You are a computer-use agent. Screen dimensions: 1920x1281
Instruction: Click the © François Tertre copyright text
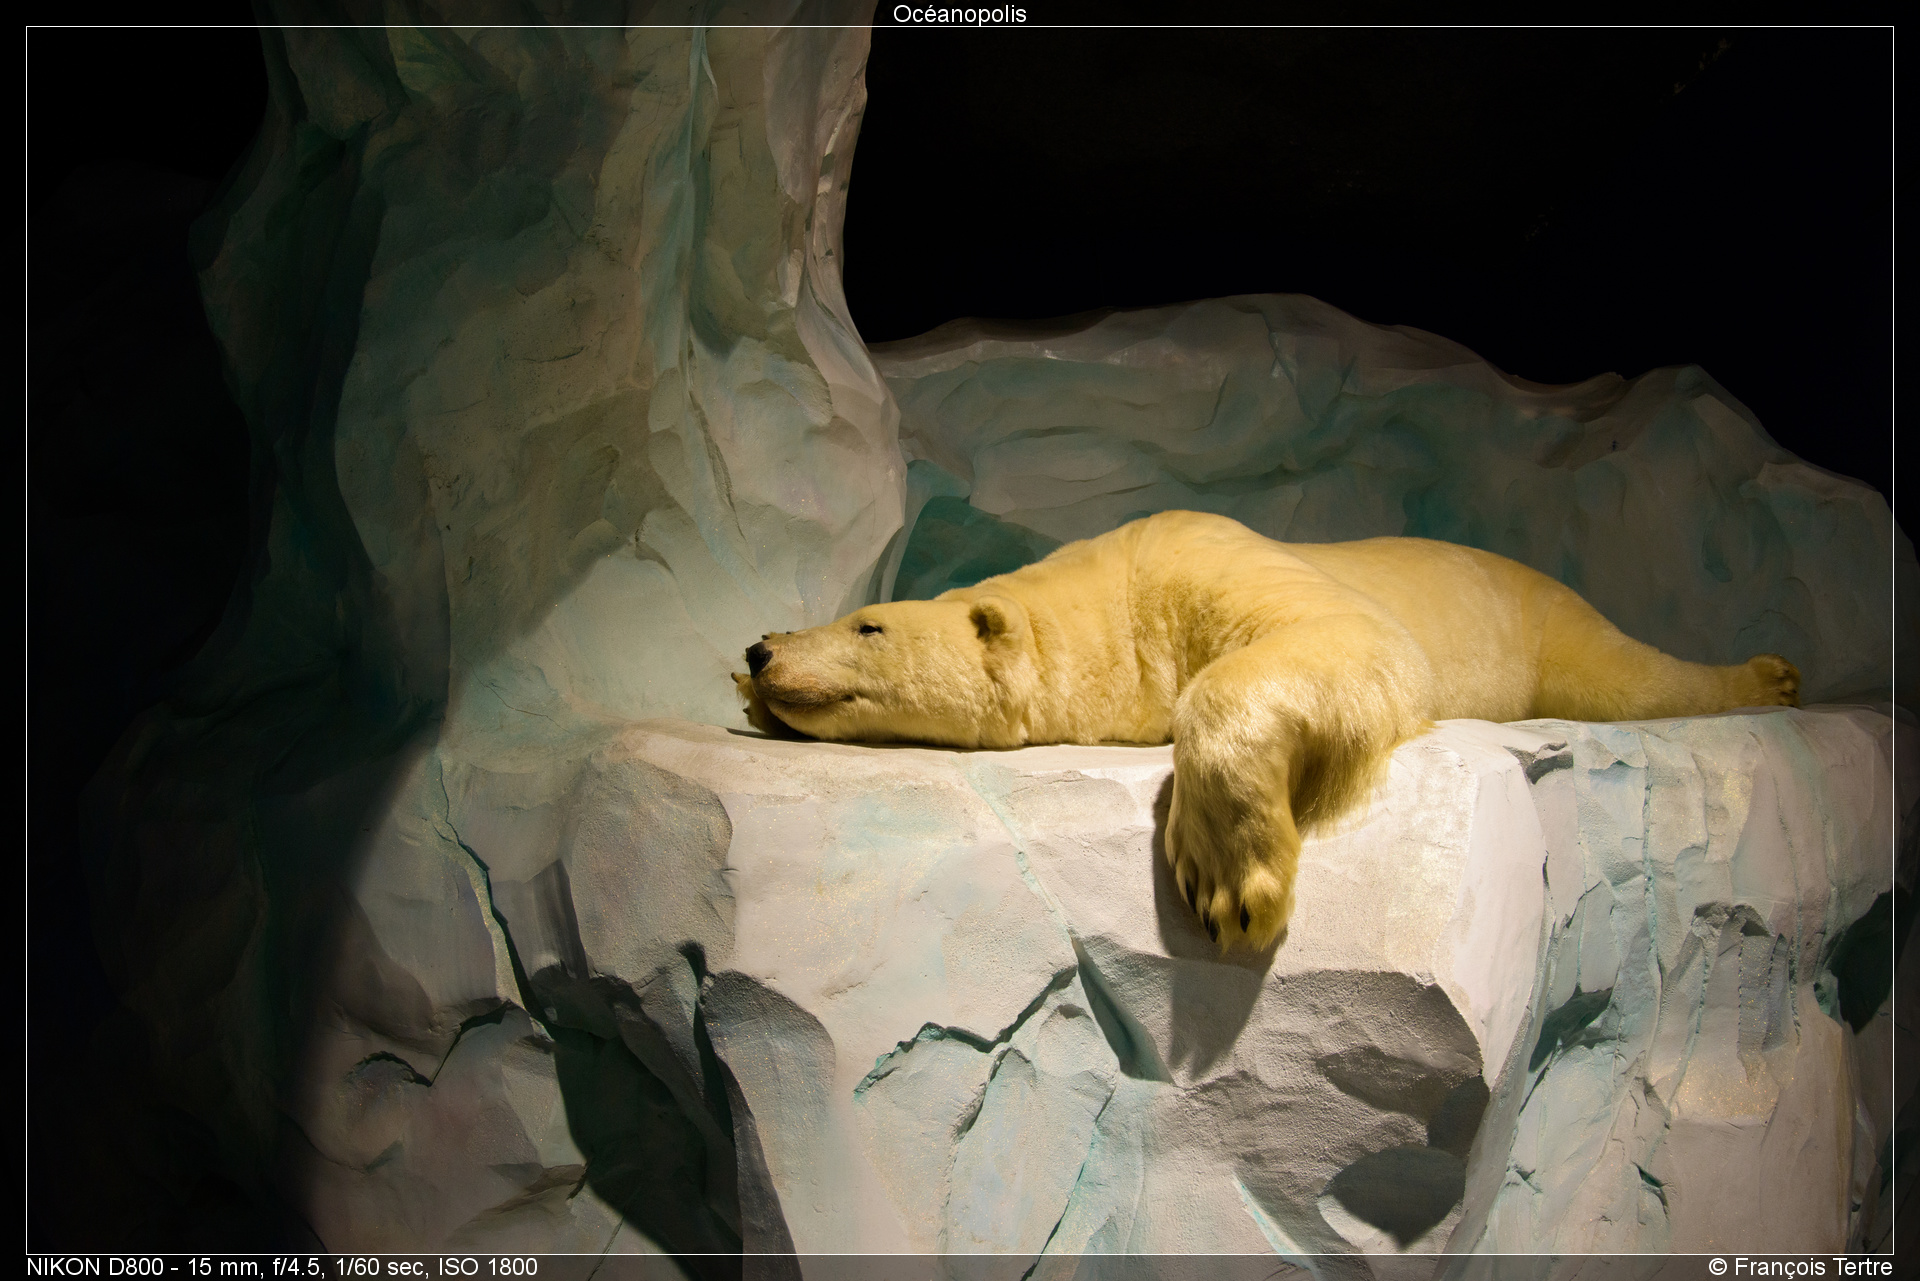point(1800,1267)
